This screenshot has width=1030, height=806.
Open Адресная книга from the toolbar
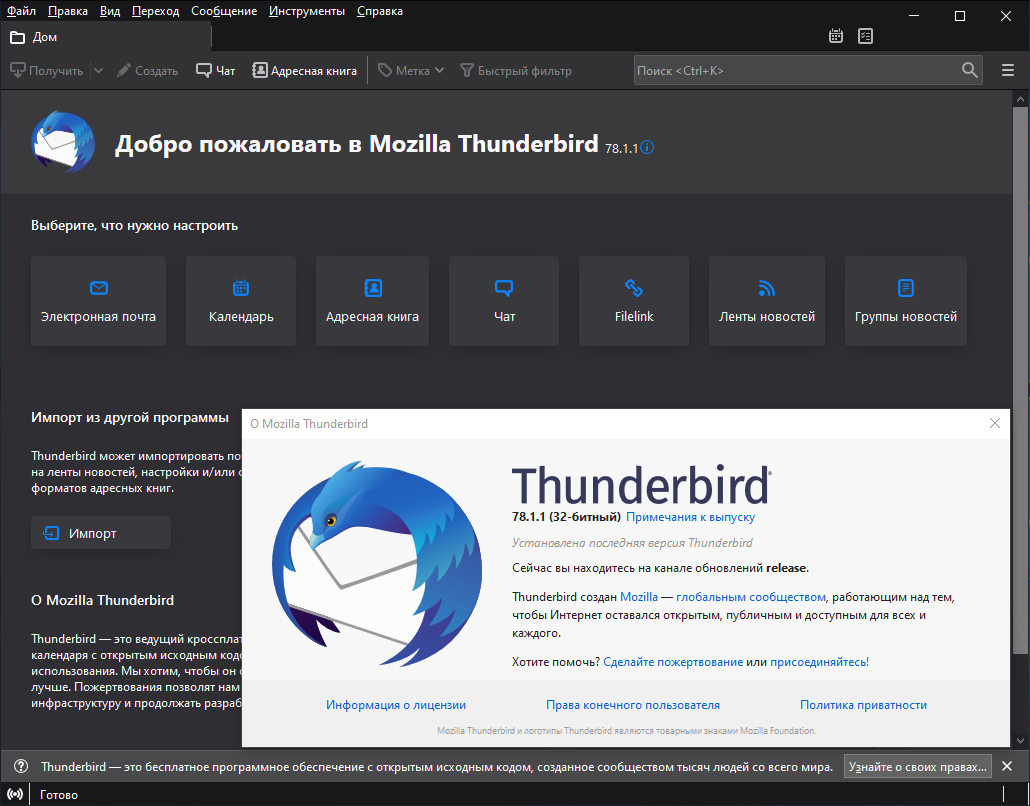click(305, 70)
